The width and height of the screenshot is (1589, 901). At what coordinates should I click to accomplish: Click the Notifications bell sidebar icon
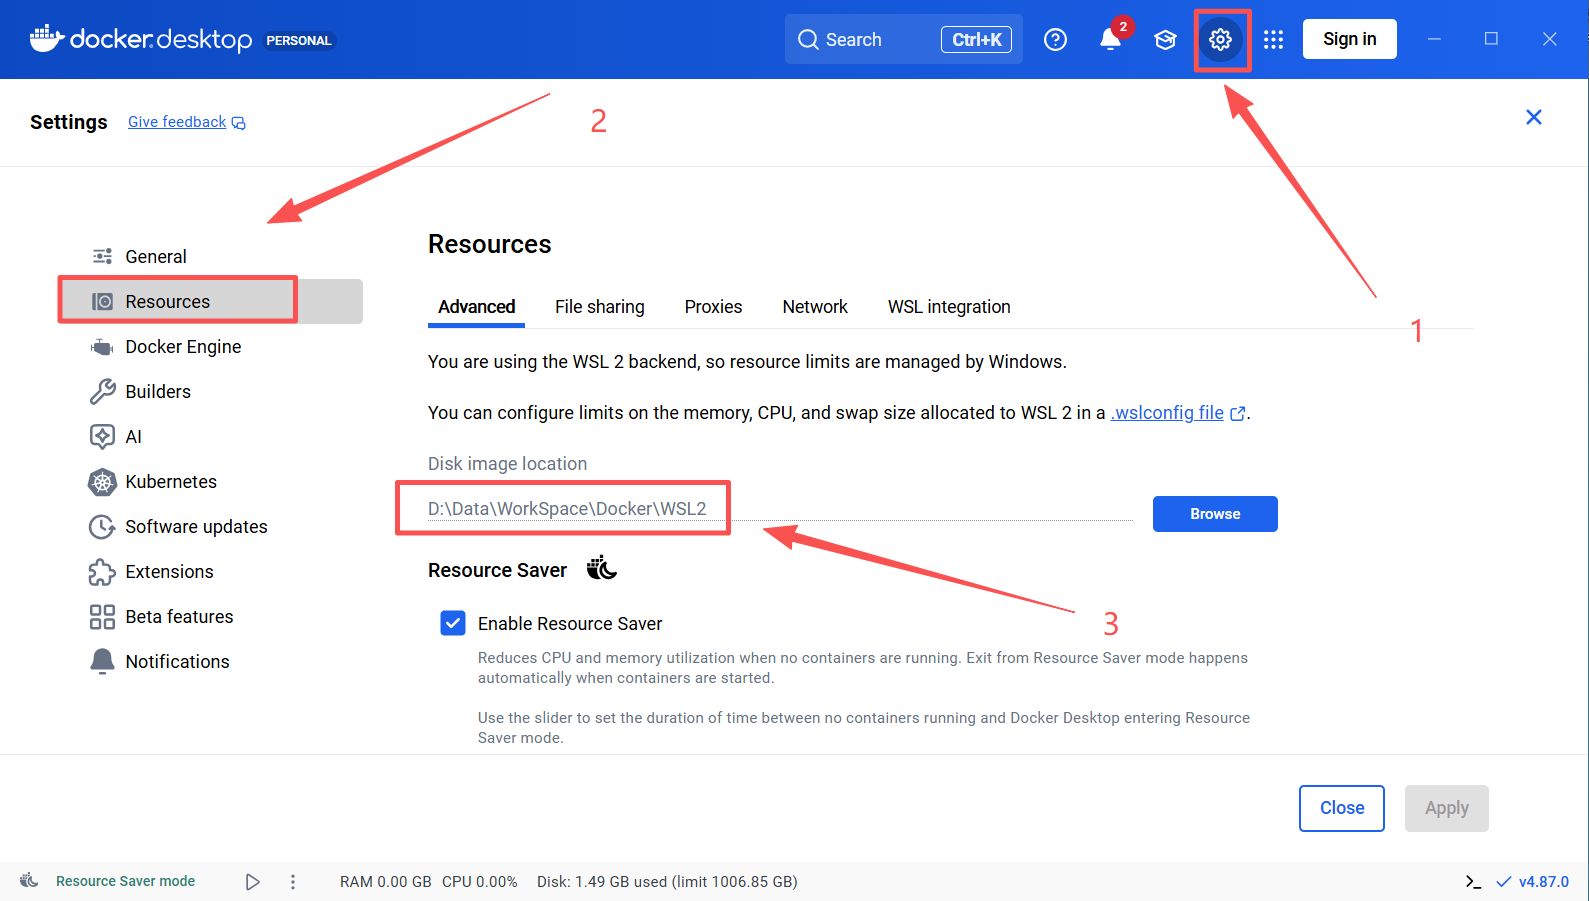pyautogui.click(x=102, y=662)
